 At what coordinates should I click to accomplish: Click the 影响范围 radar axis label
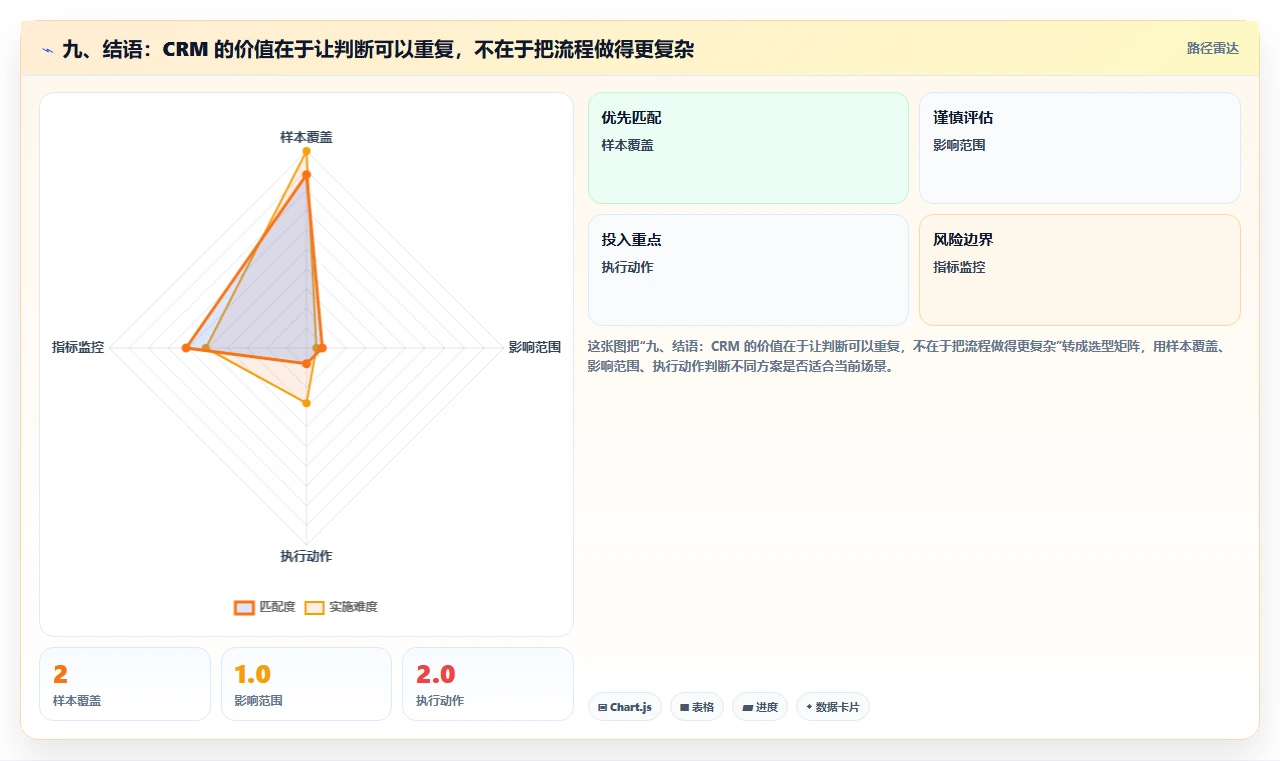[535, 347]
